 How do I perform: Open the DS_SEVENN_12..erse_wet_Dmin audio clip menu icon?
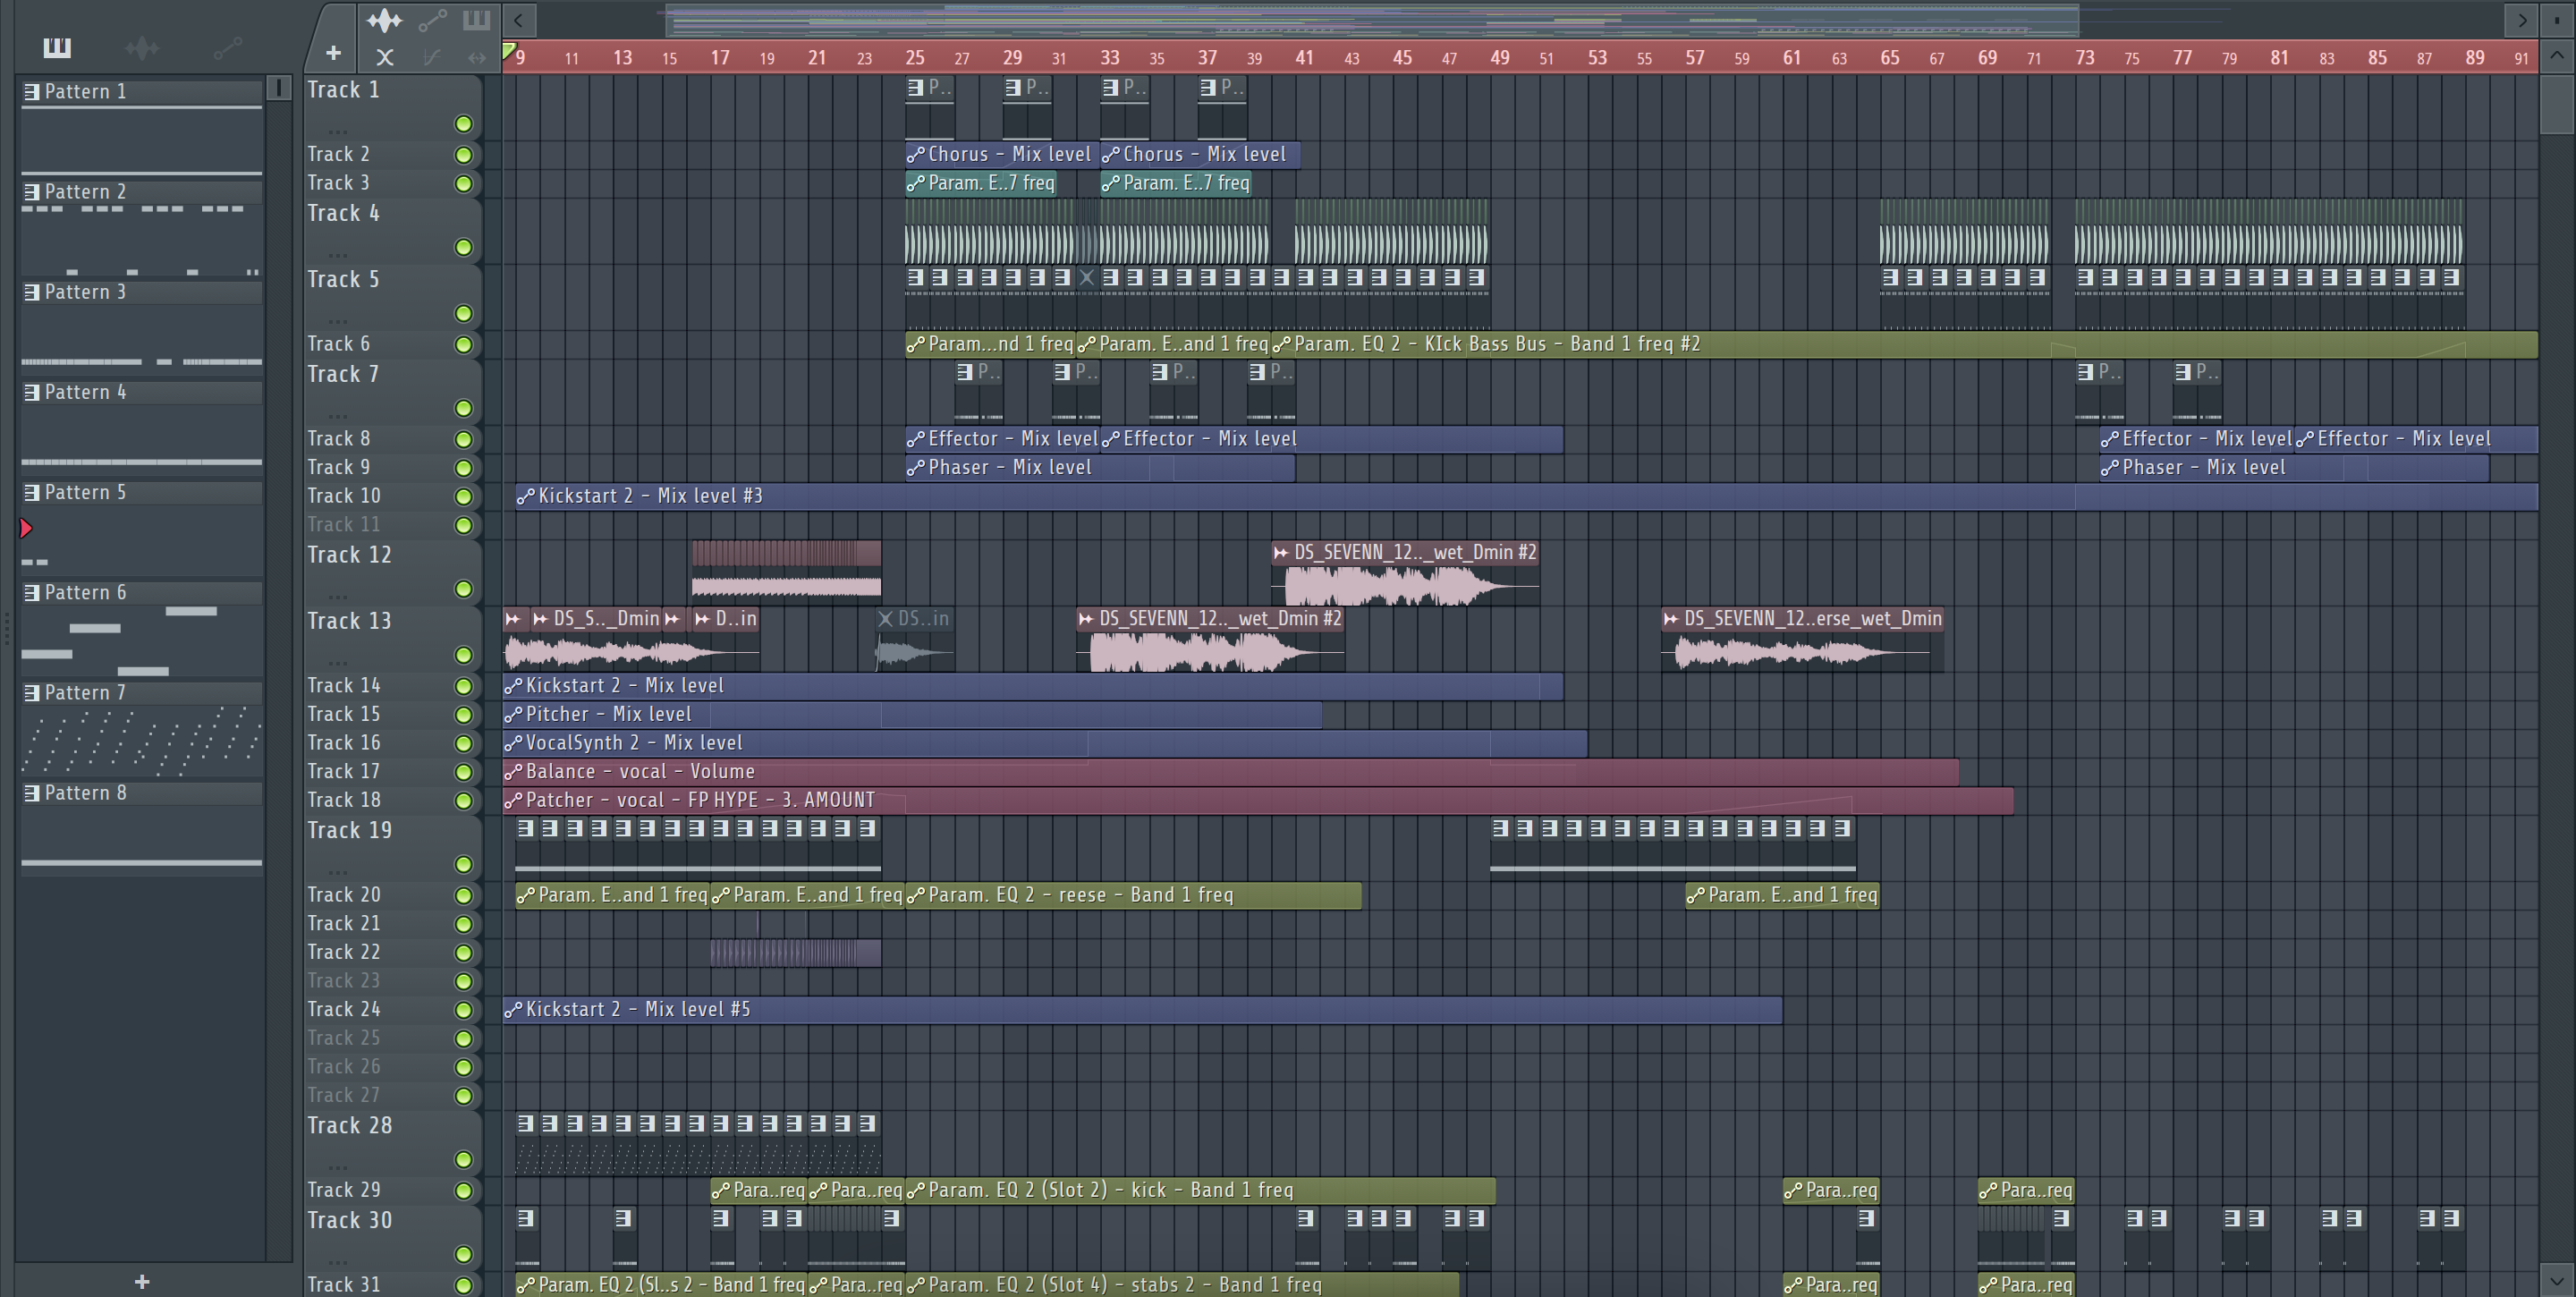[x=1671, y=619]
